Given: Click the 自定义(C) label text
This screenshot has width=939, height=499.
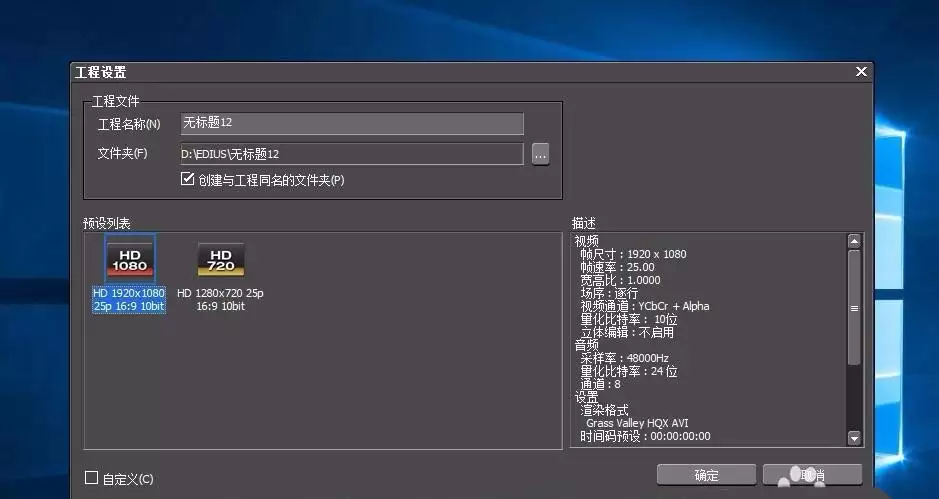Looking at the screenshot, I should click(128, 479).
